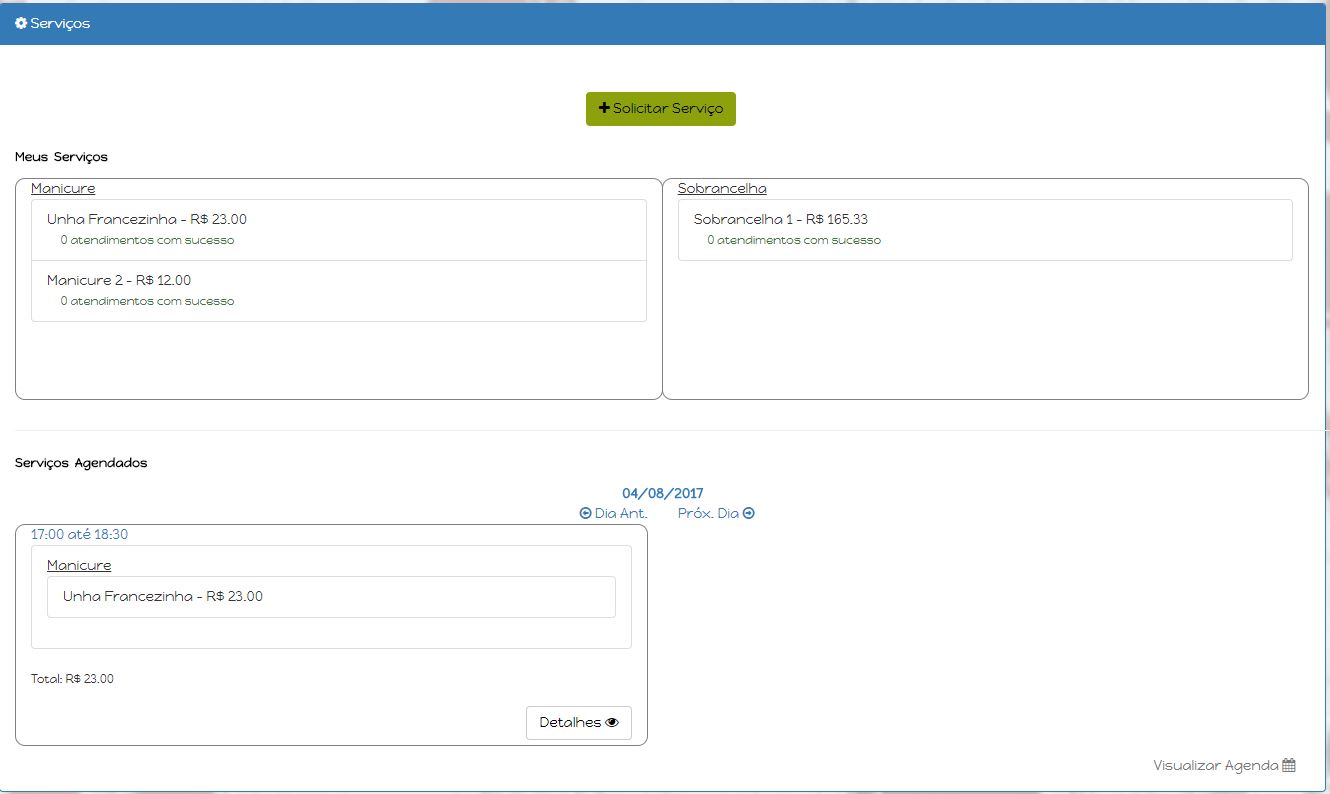The image size is (1330, 794).
Task: Open the Visualizar Agenda link
Action: click(x=1215, y=765)
